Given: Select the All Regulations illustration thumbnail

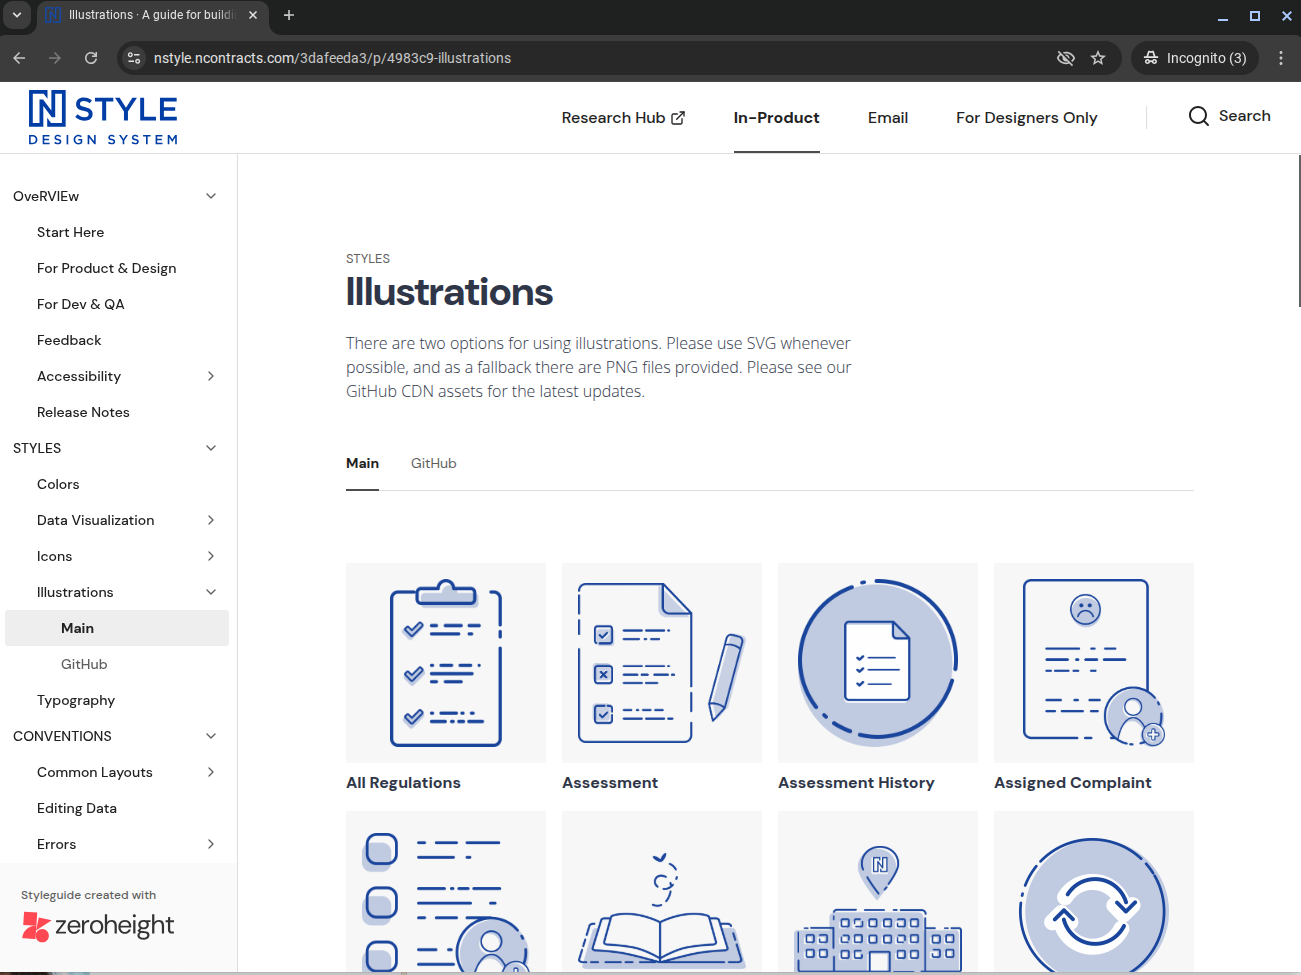Looking at the screenshot, I should coord(445,662).
